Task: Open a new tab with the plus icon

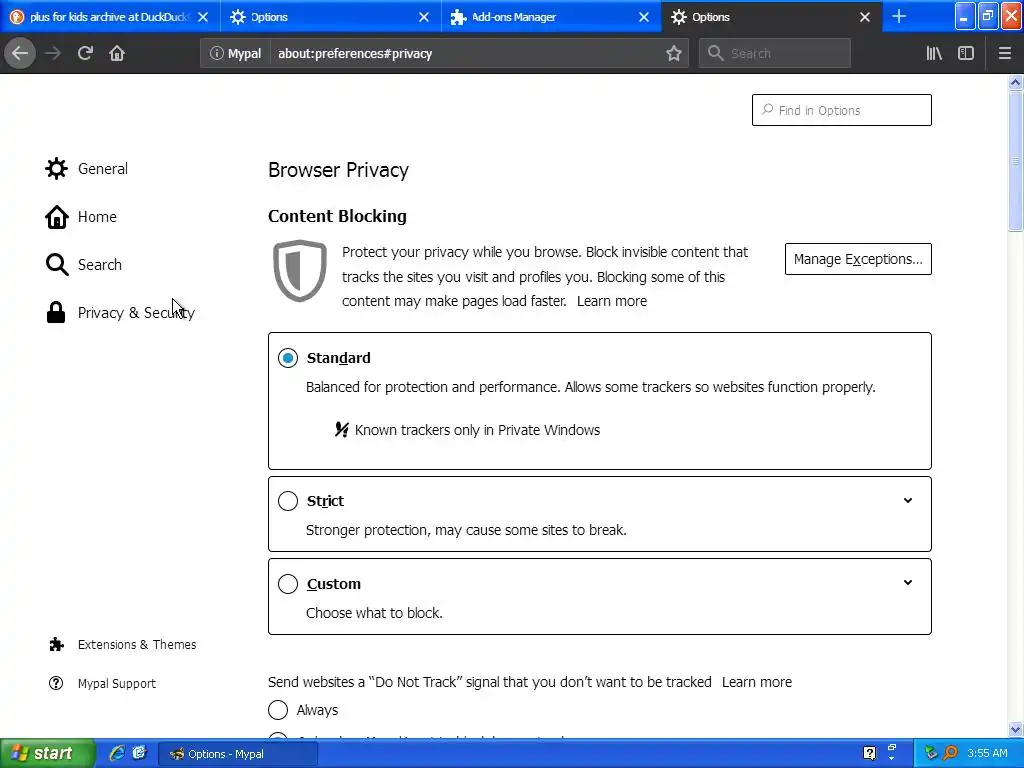Action: 899,16
